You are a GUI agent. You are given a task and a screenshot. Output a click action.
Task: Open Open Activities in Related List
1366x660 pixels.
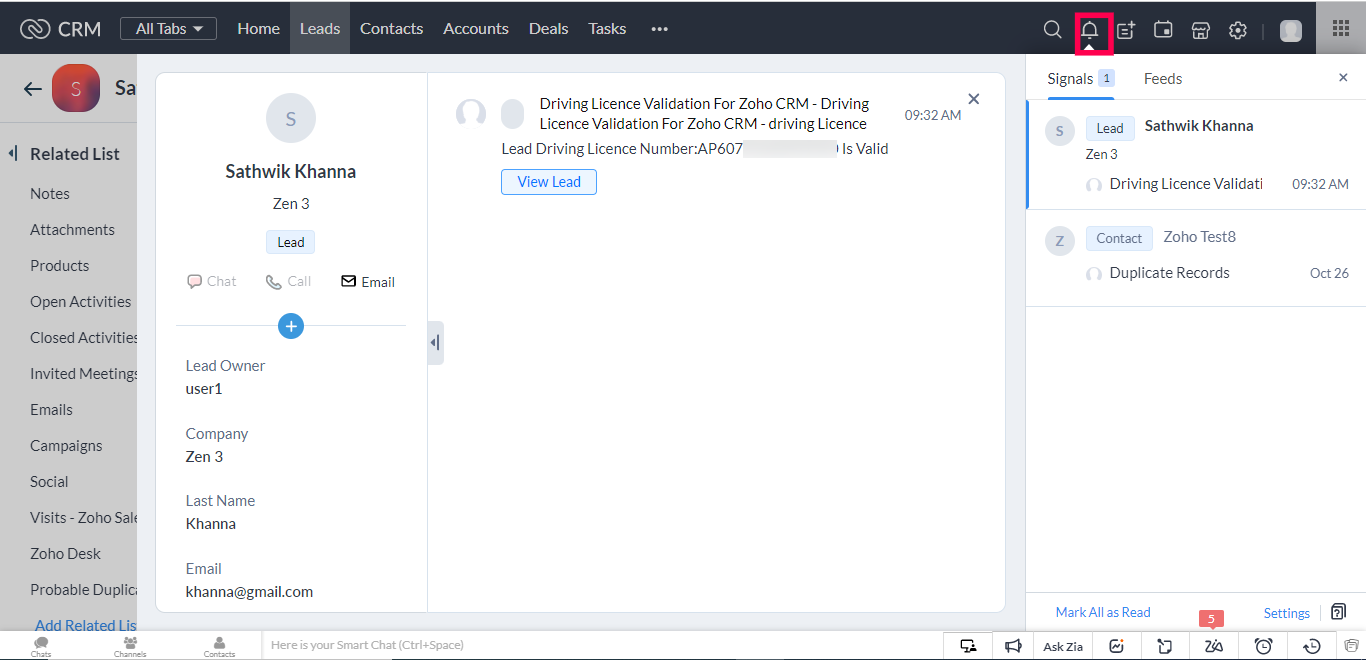(x=81, y=302)
